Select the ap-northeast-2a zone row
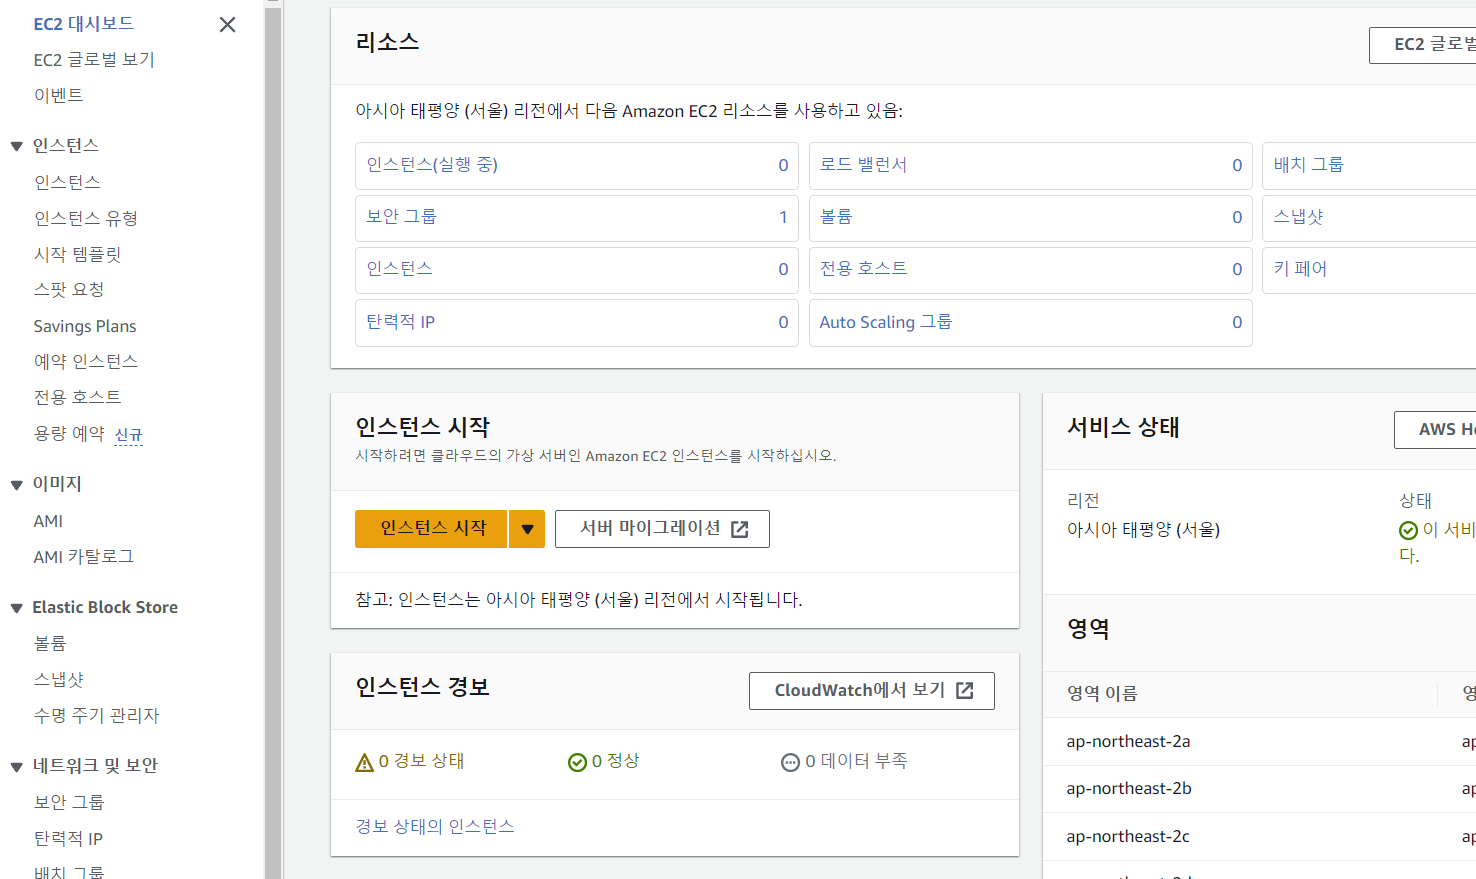The width and height of the screenshot is (1476, 879). 1259,742
